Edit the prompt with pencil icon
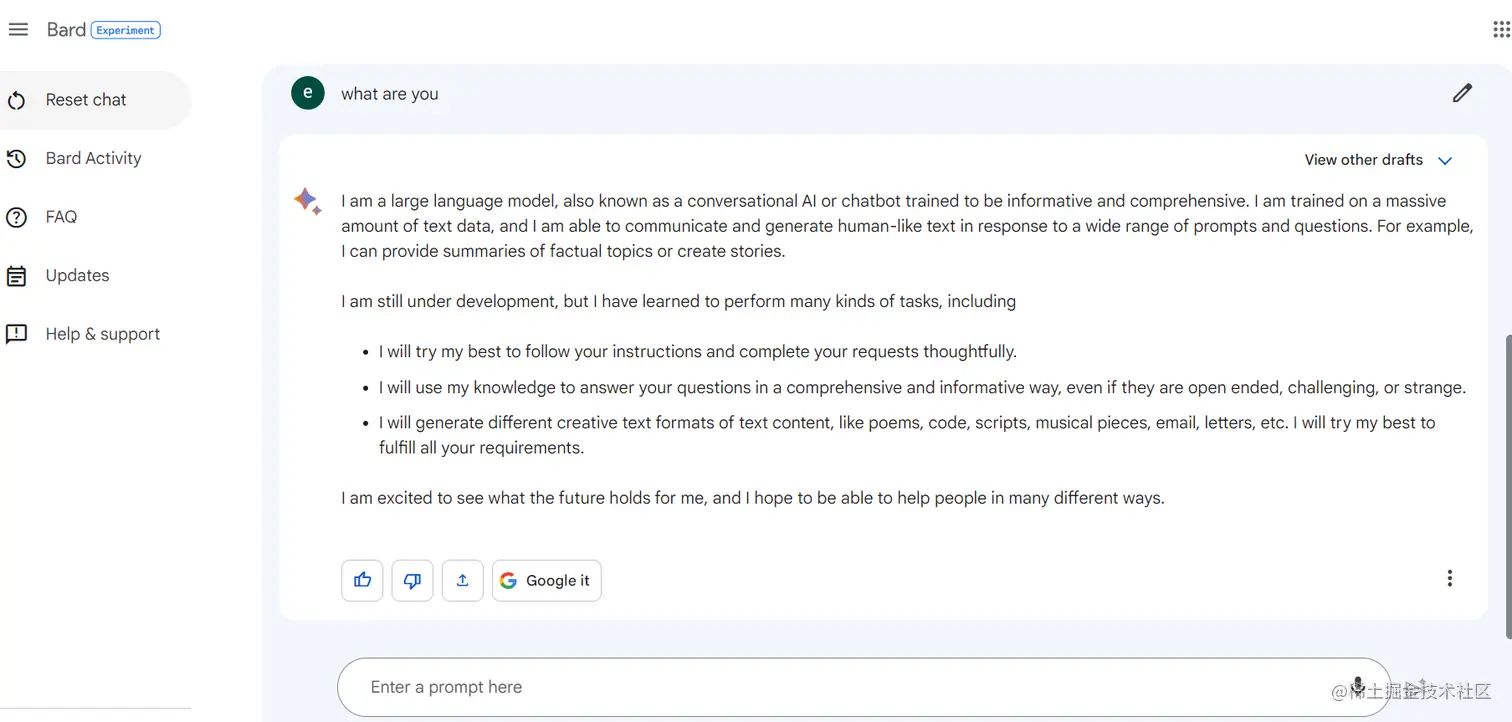The image size is (1512, 722). (1462, 93)
